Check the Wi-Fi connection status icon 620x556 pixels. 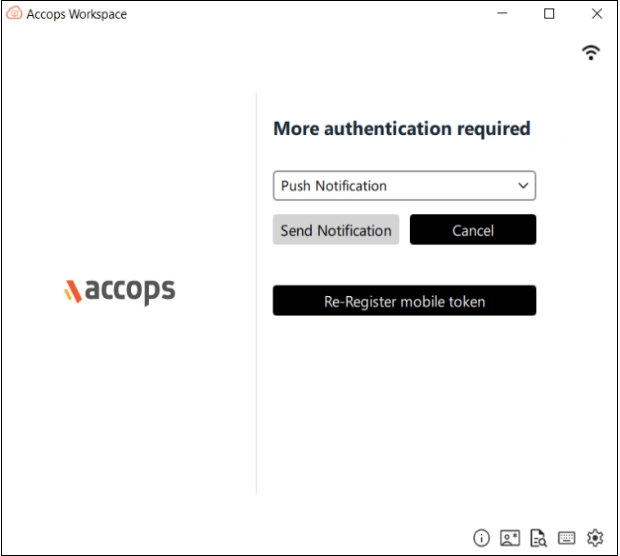point(591,53)
